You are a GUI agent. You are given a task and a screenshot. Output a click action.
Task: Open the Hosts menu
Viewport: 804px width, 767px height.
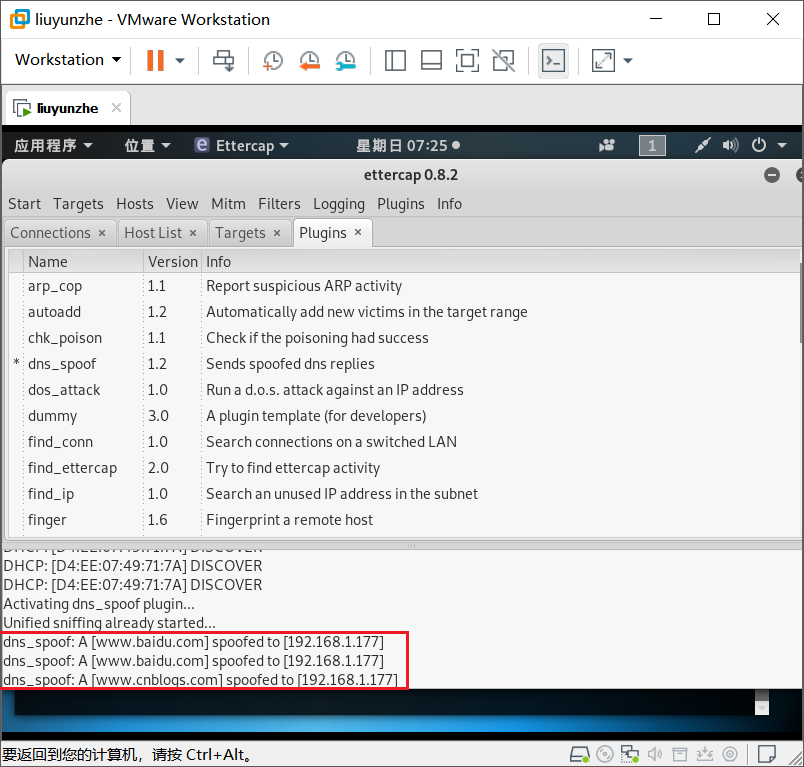[x=135, y=204]
